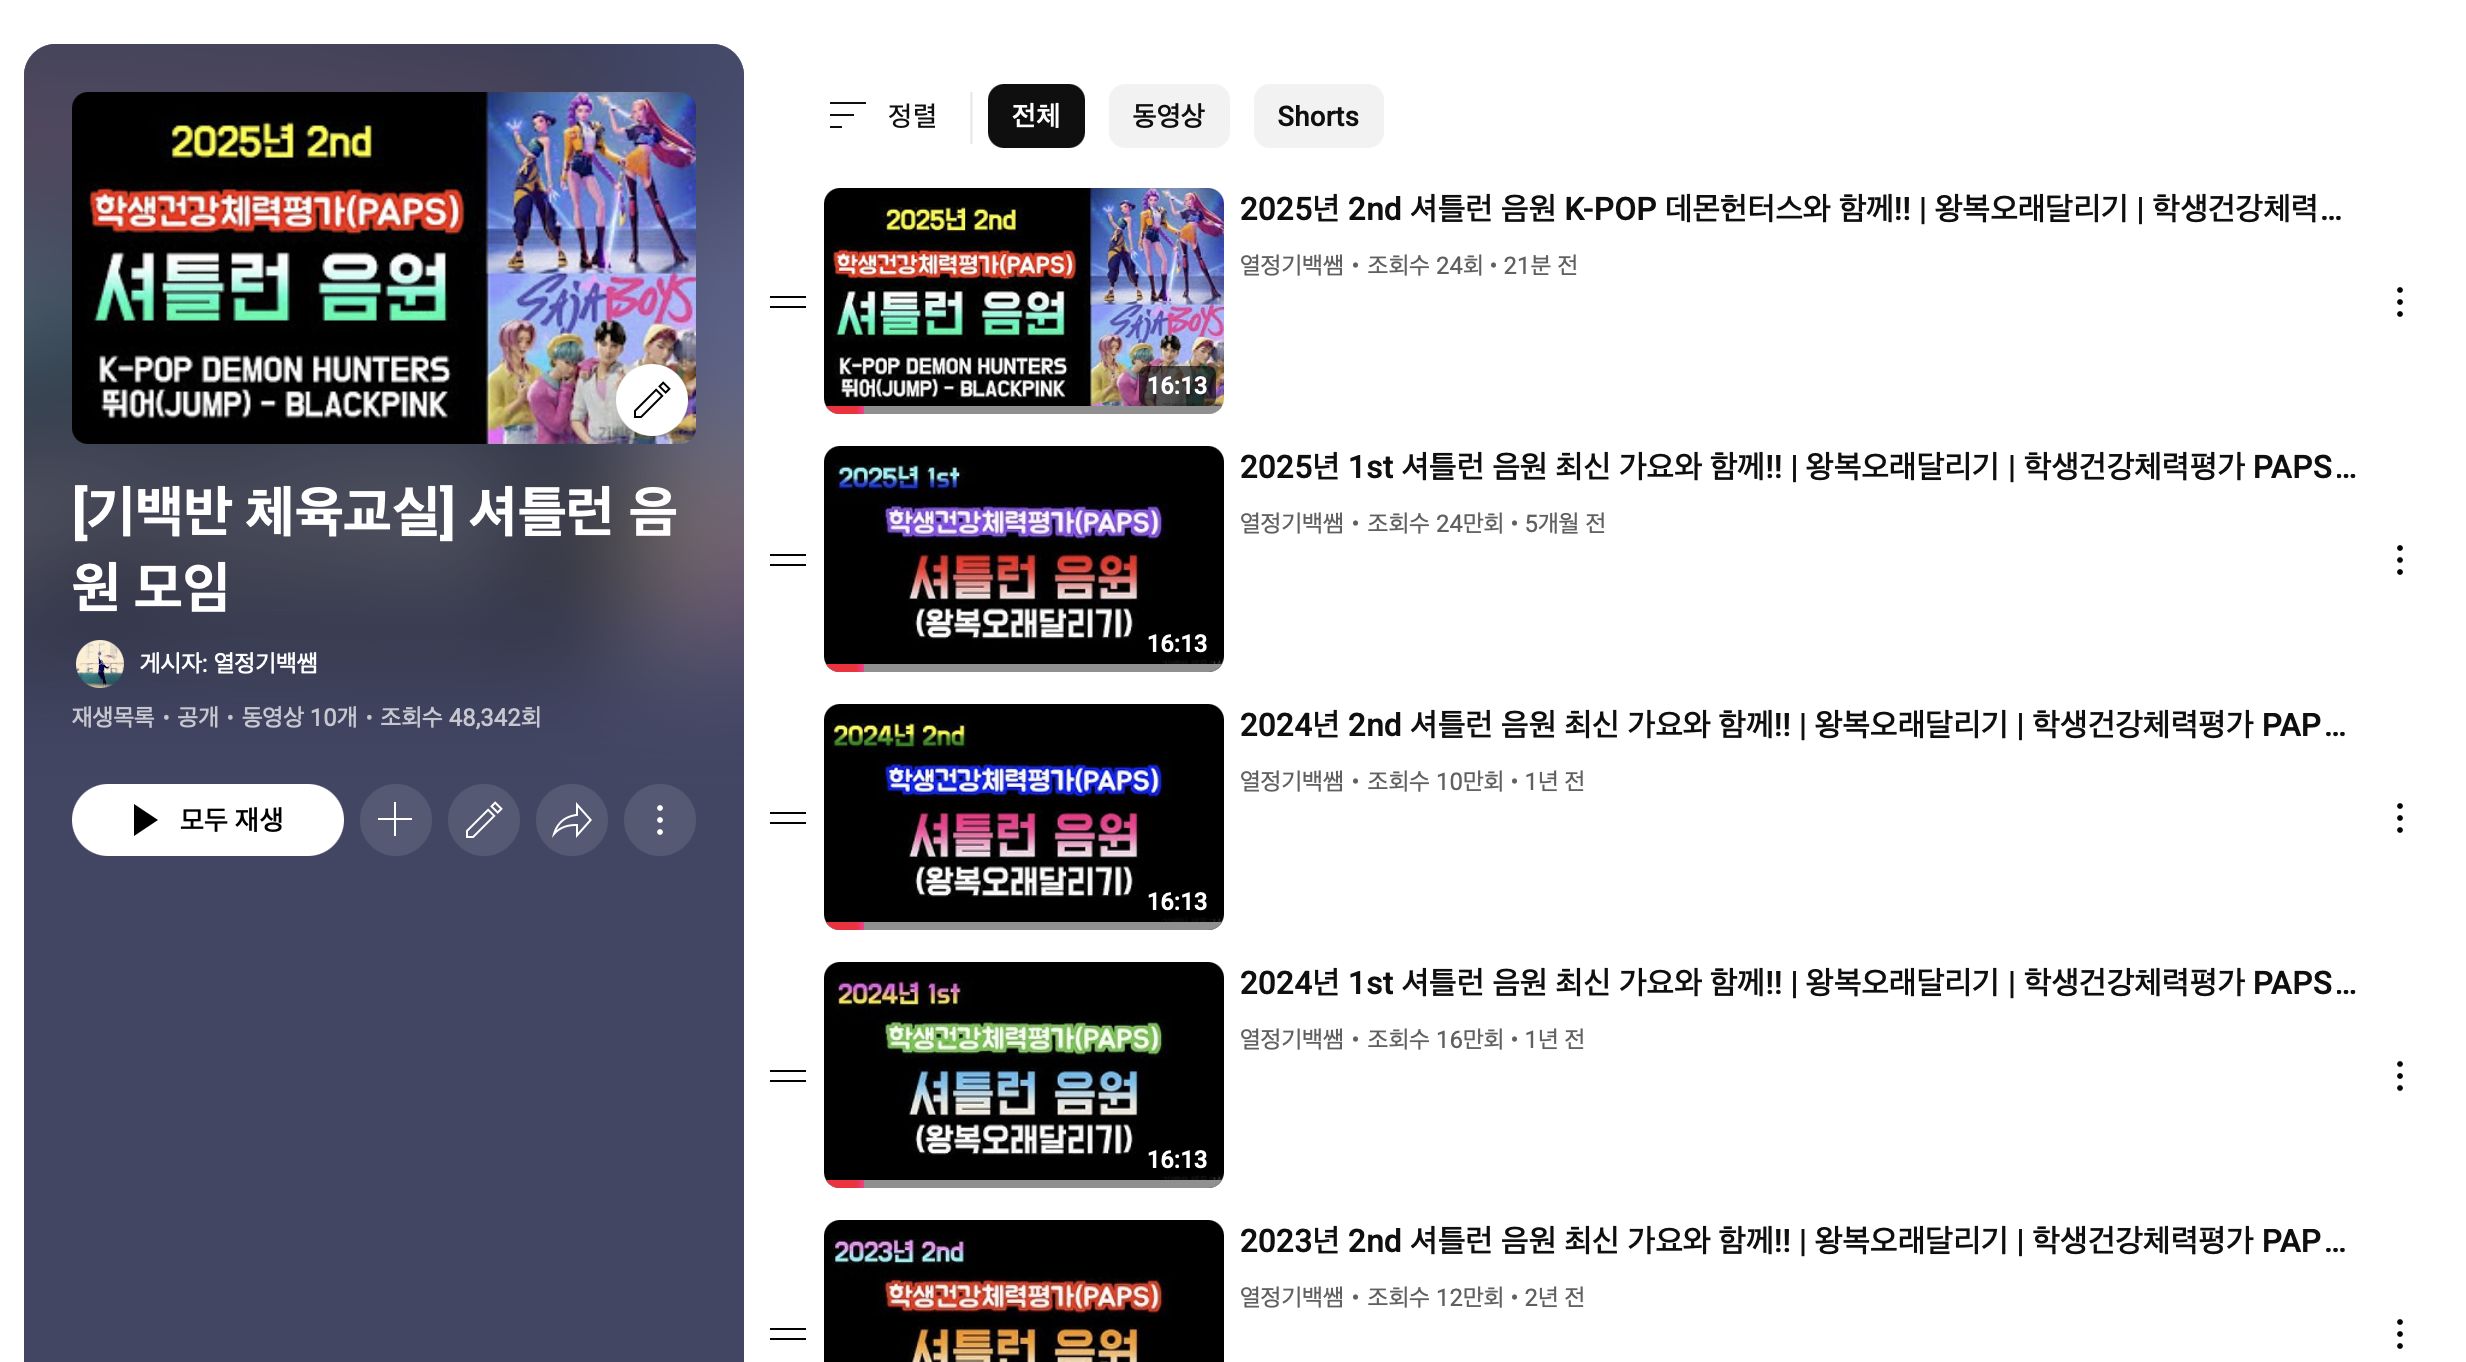The width and height of the screenshot is (2466, 1362).
Task: Click playlist title [기백반 체육교실] 셔틀런 음원 모임
Action: [374, 548]
